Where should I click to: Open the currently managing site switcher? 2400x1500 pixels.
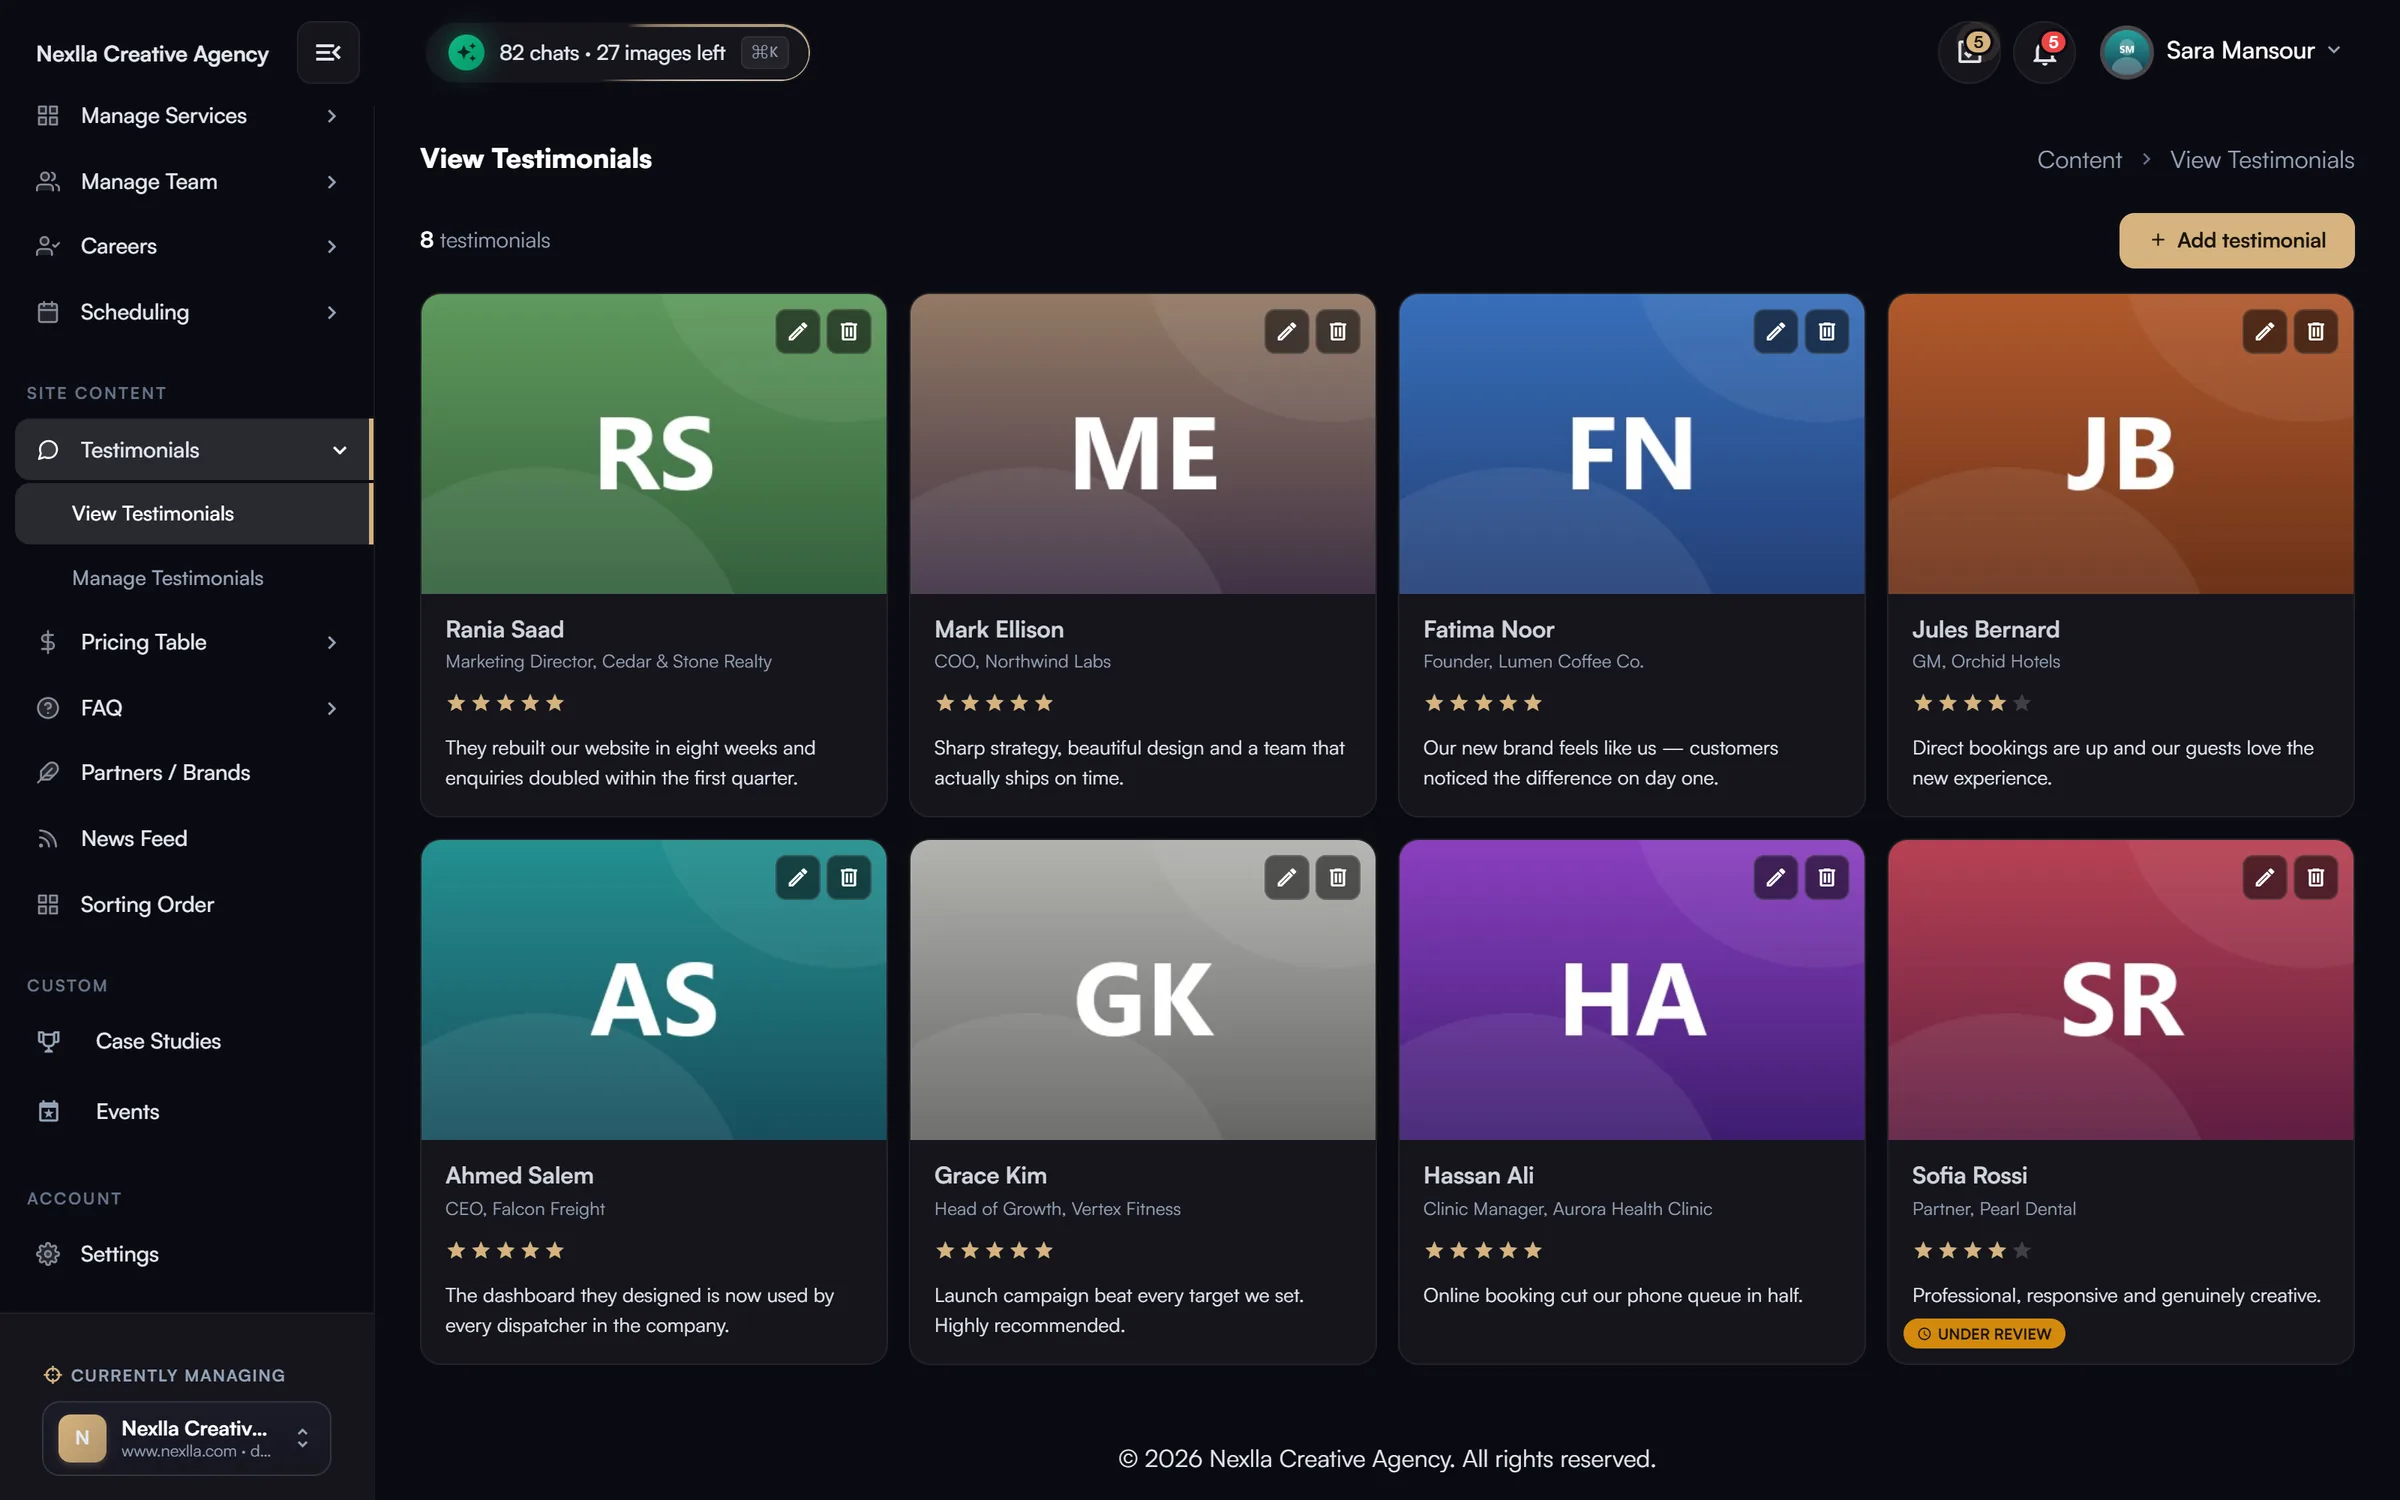tap(186, 1438)
